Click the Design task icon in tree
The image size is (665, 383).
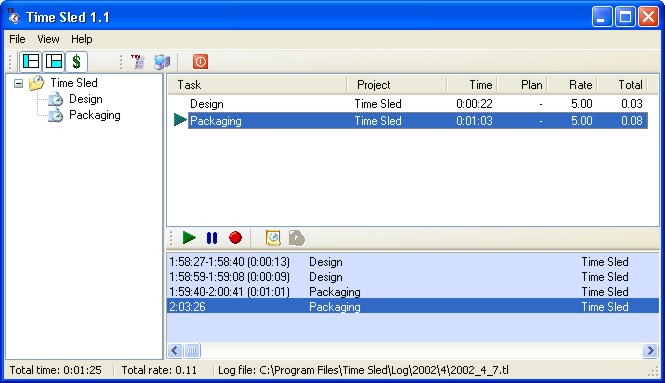tap(56, 100)
